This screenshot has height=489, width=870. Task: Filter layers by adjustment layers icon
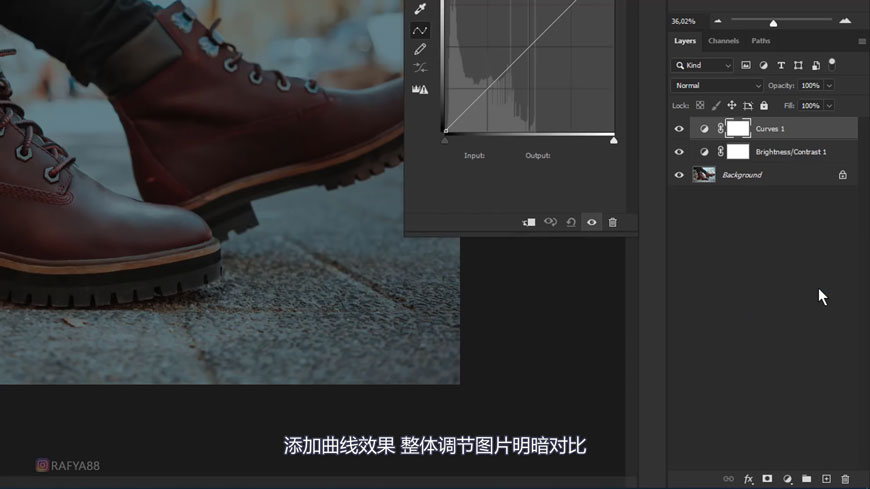tap(763, 65)
